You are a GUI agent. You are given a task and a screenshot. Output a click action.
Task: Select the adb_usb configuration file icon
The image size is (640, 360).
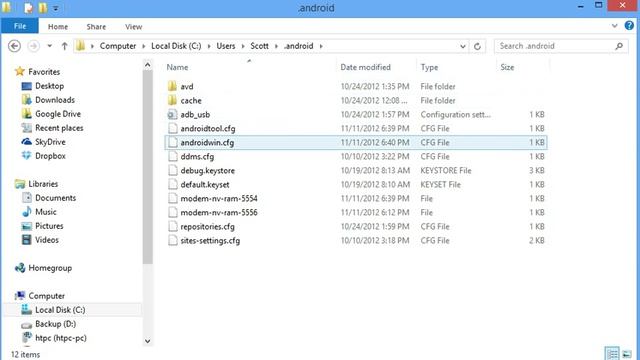(172, 114)
